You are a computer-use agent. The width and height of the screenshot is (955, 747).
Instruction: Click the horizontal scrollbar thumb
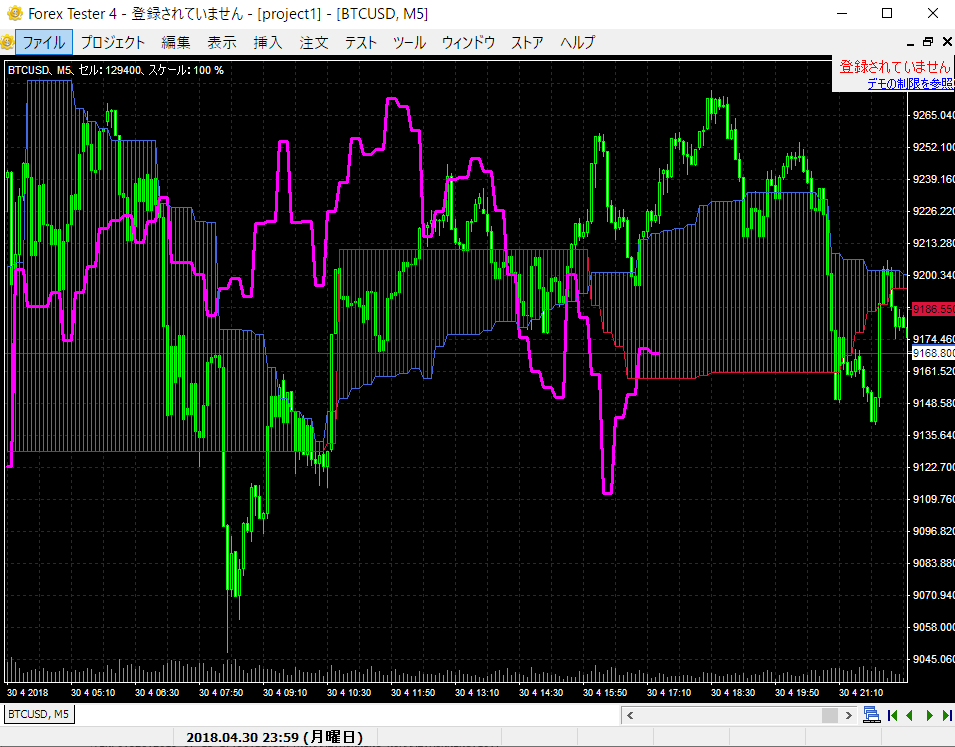coord(830,715)
